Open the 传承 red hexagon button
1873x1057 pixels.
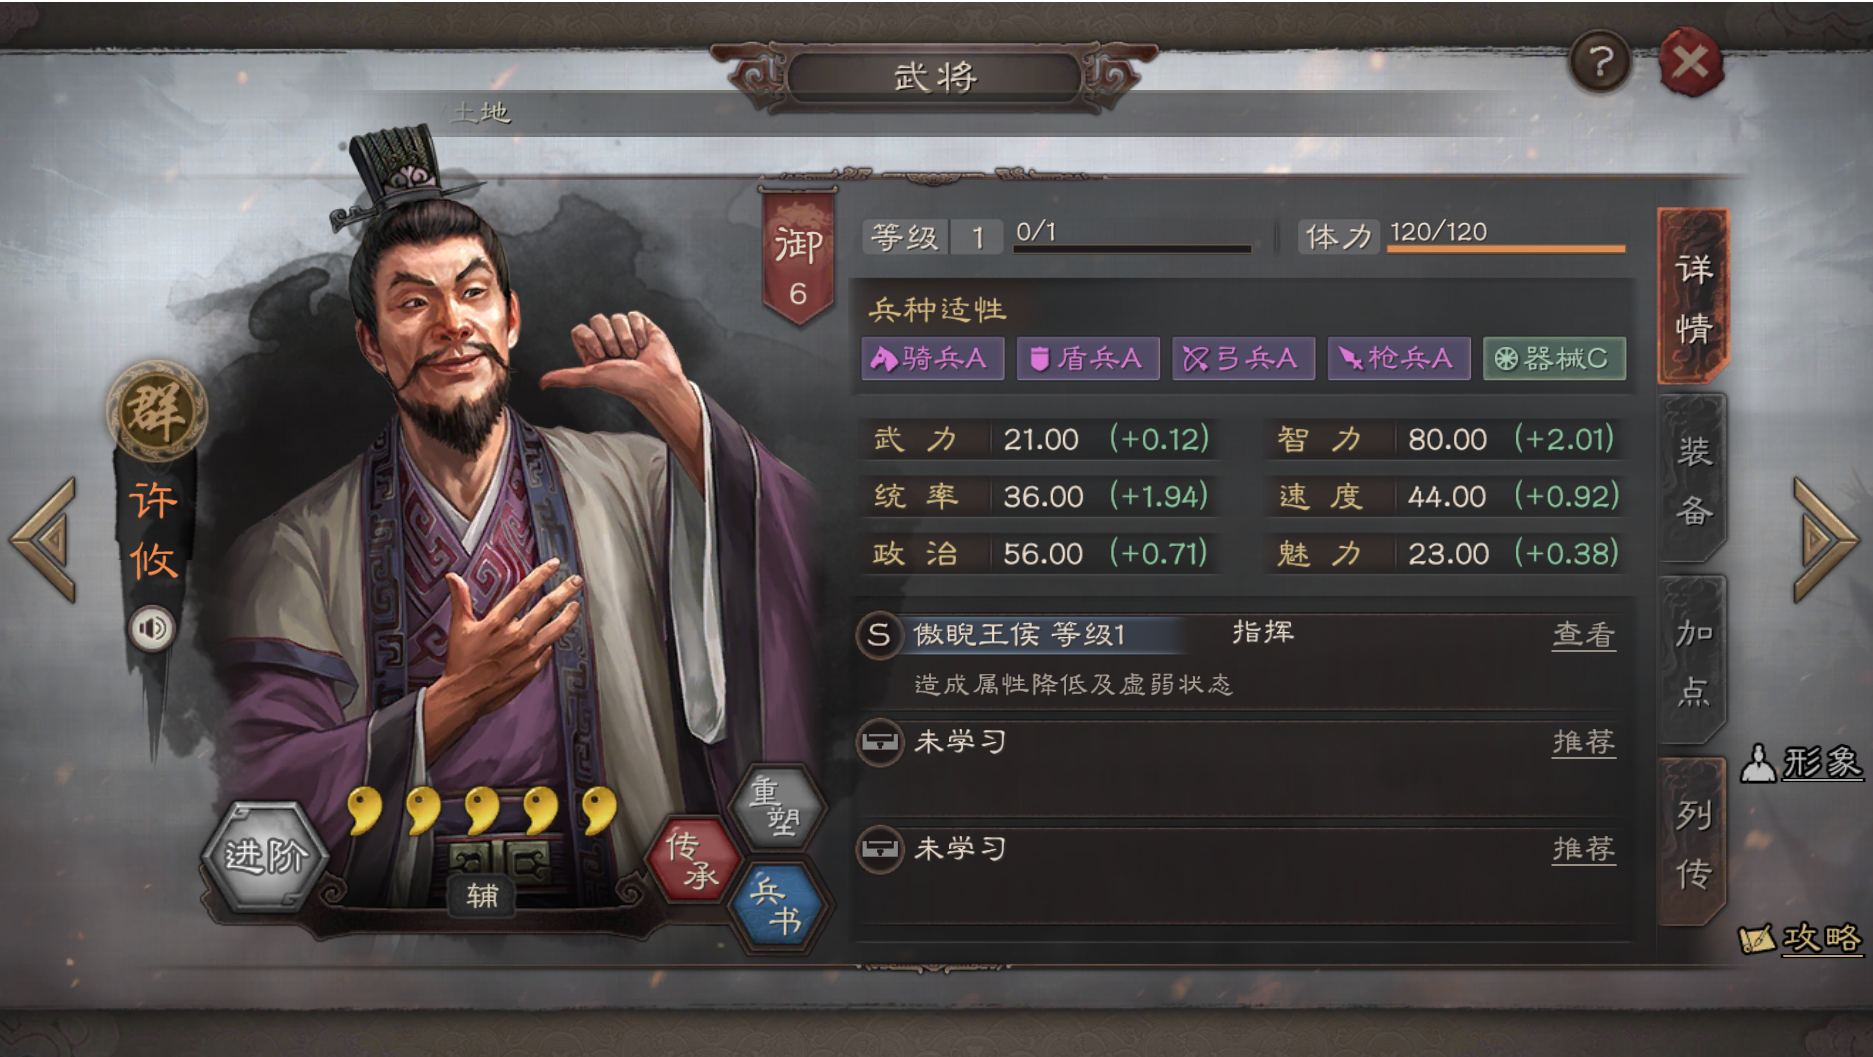pyautogui.click(x=693, y=859)
